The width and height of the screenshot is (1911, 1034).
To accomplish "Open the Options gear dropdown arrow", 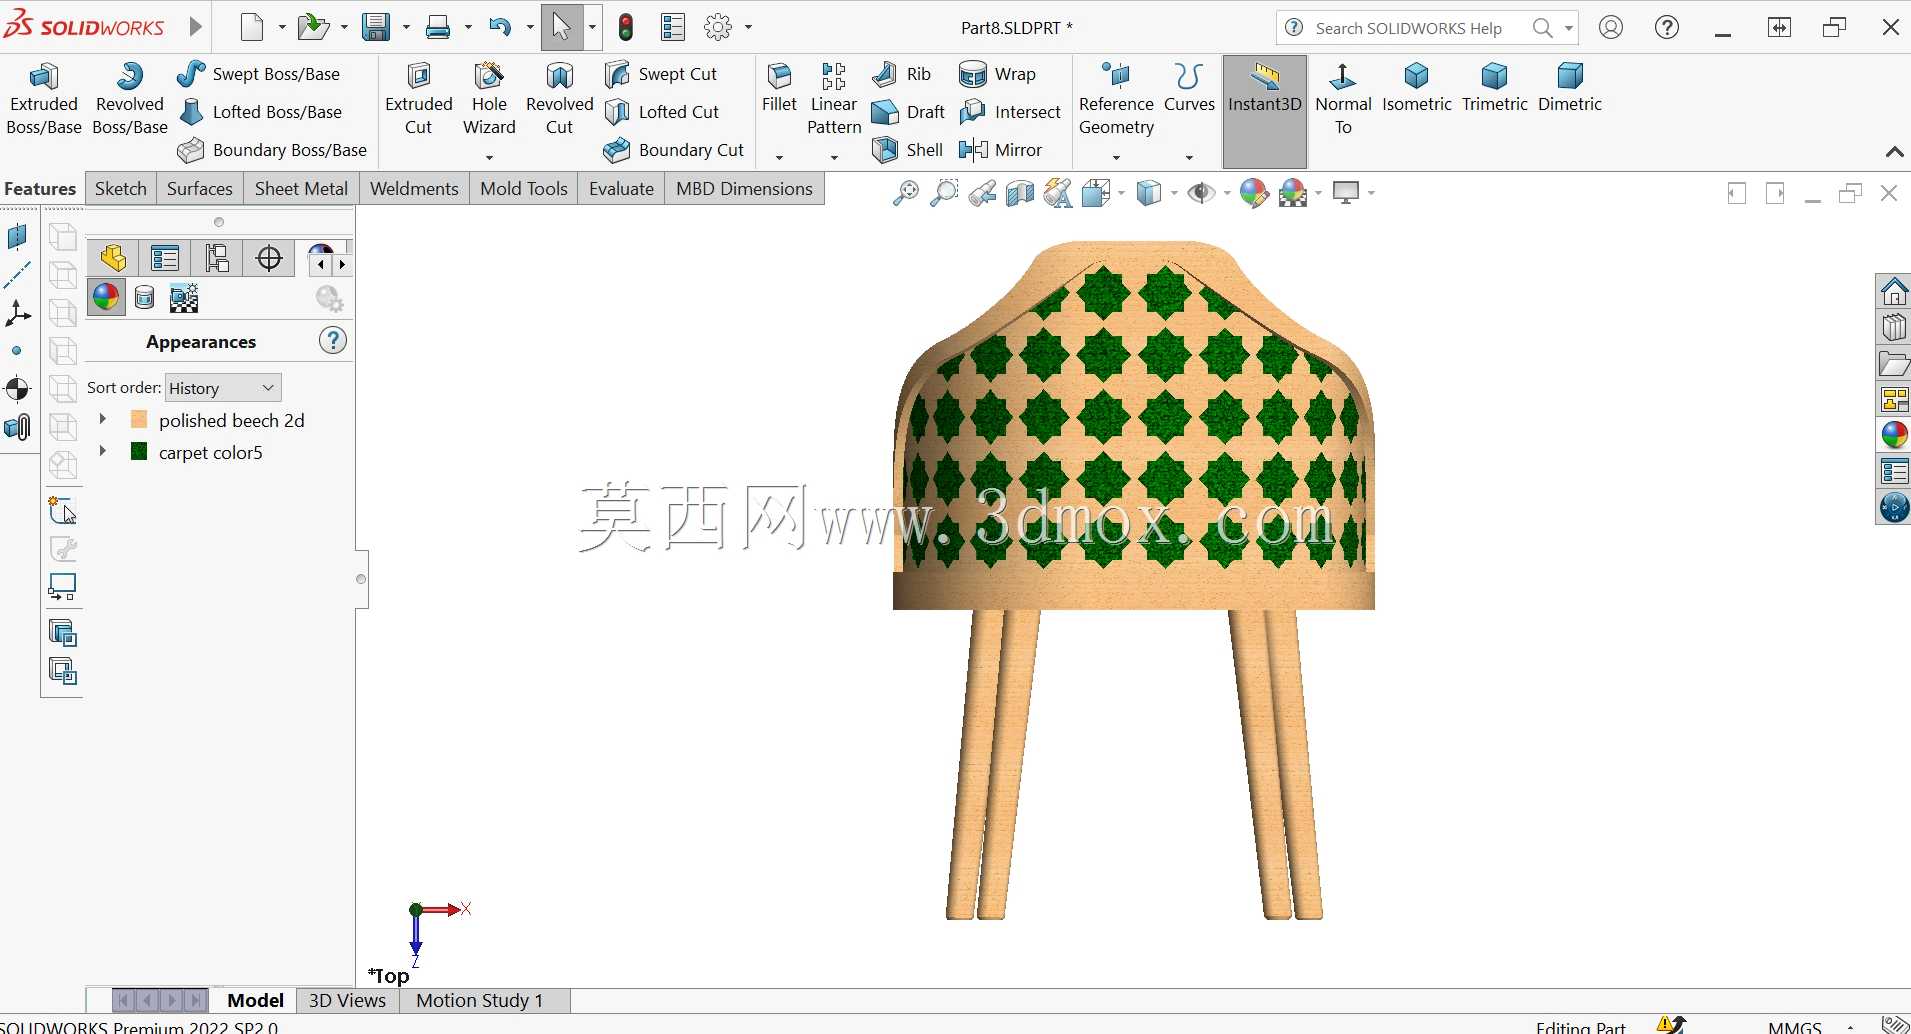I will (748, 28).
